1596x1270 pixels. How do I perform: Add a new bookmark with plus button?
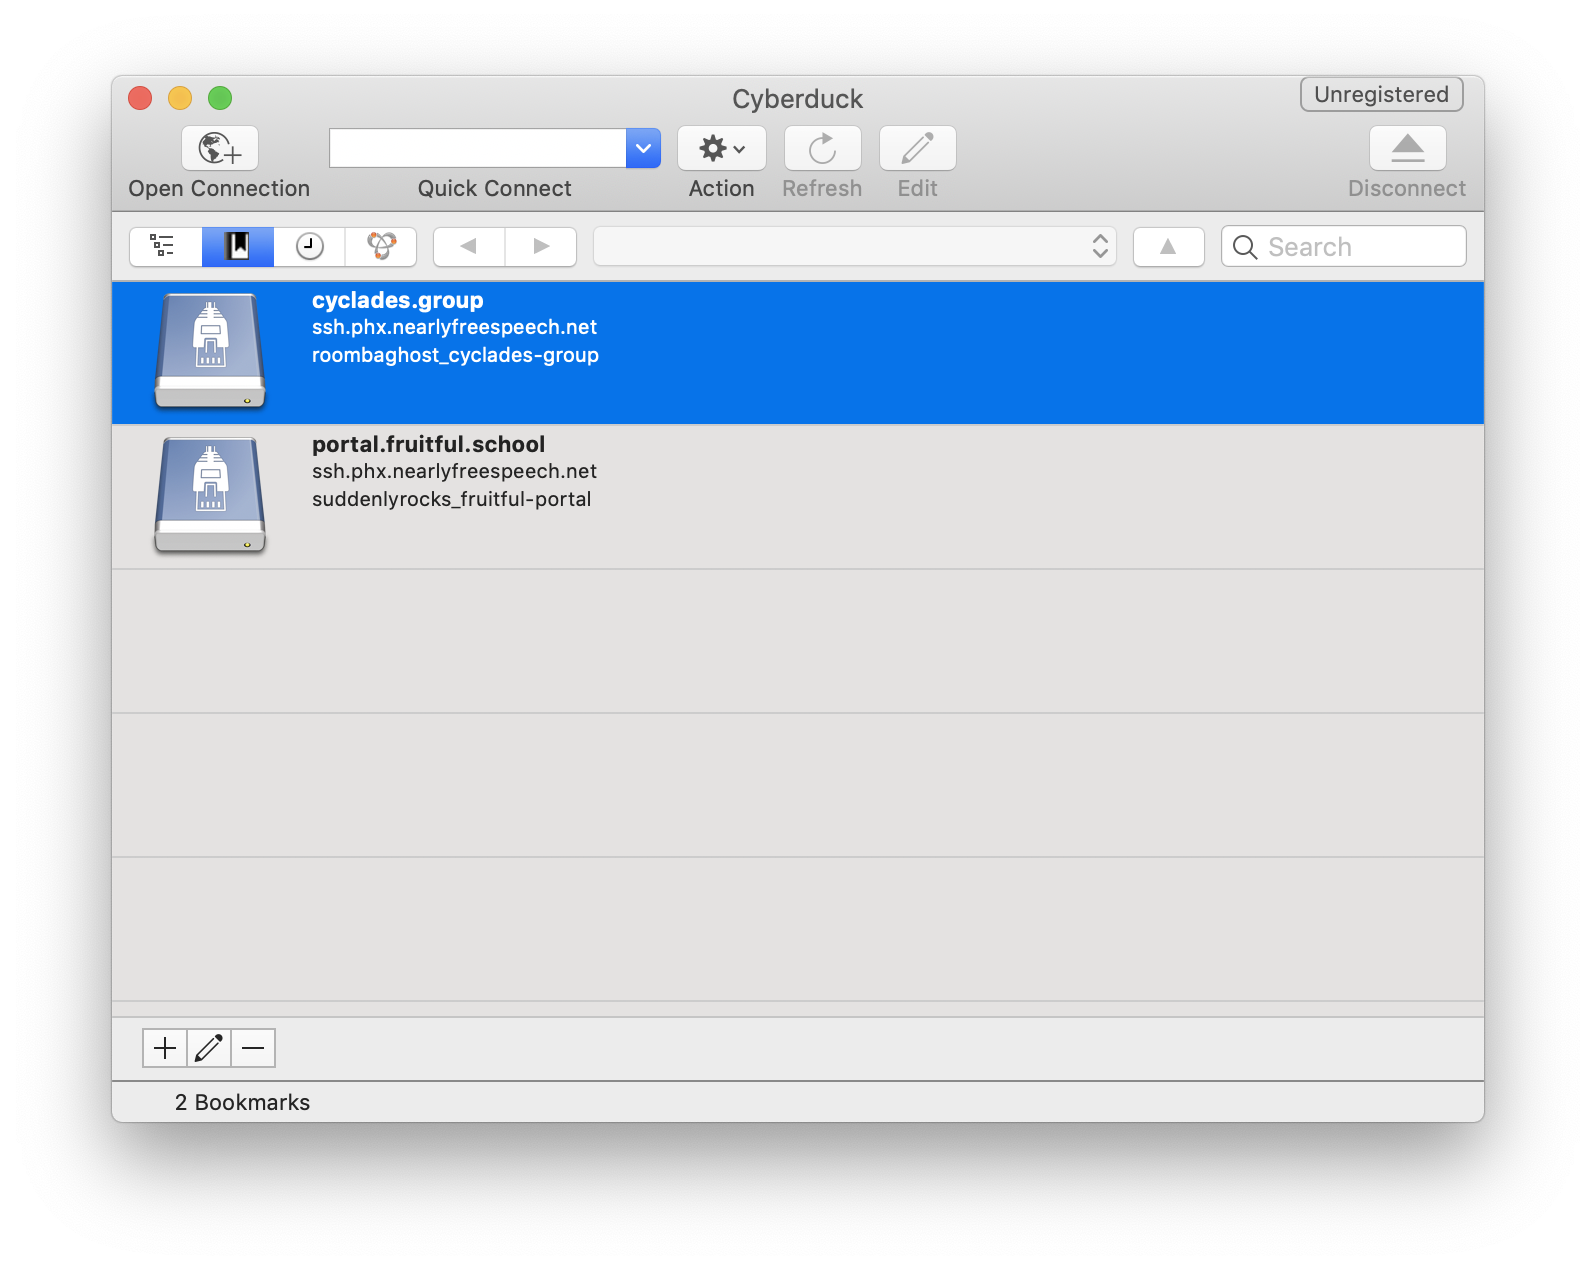tap(165, 1048)
